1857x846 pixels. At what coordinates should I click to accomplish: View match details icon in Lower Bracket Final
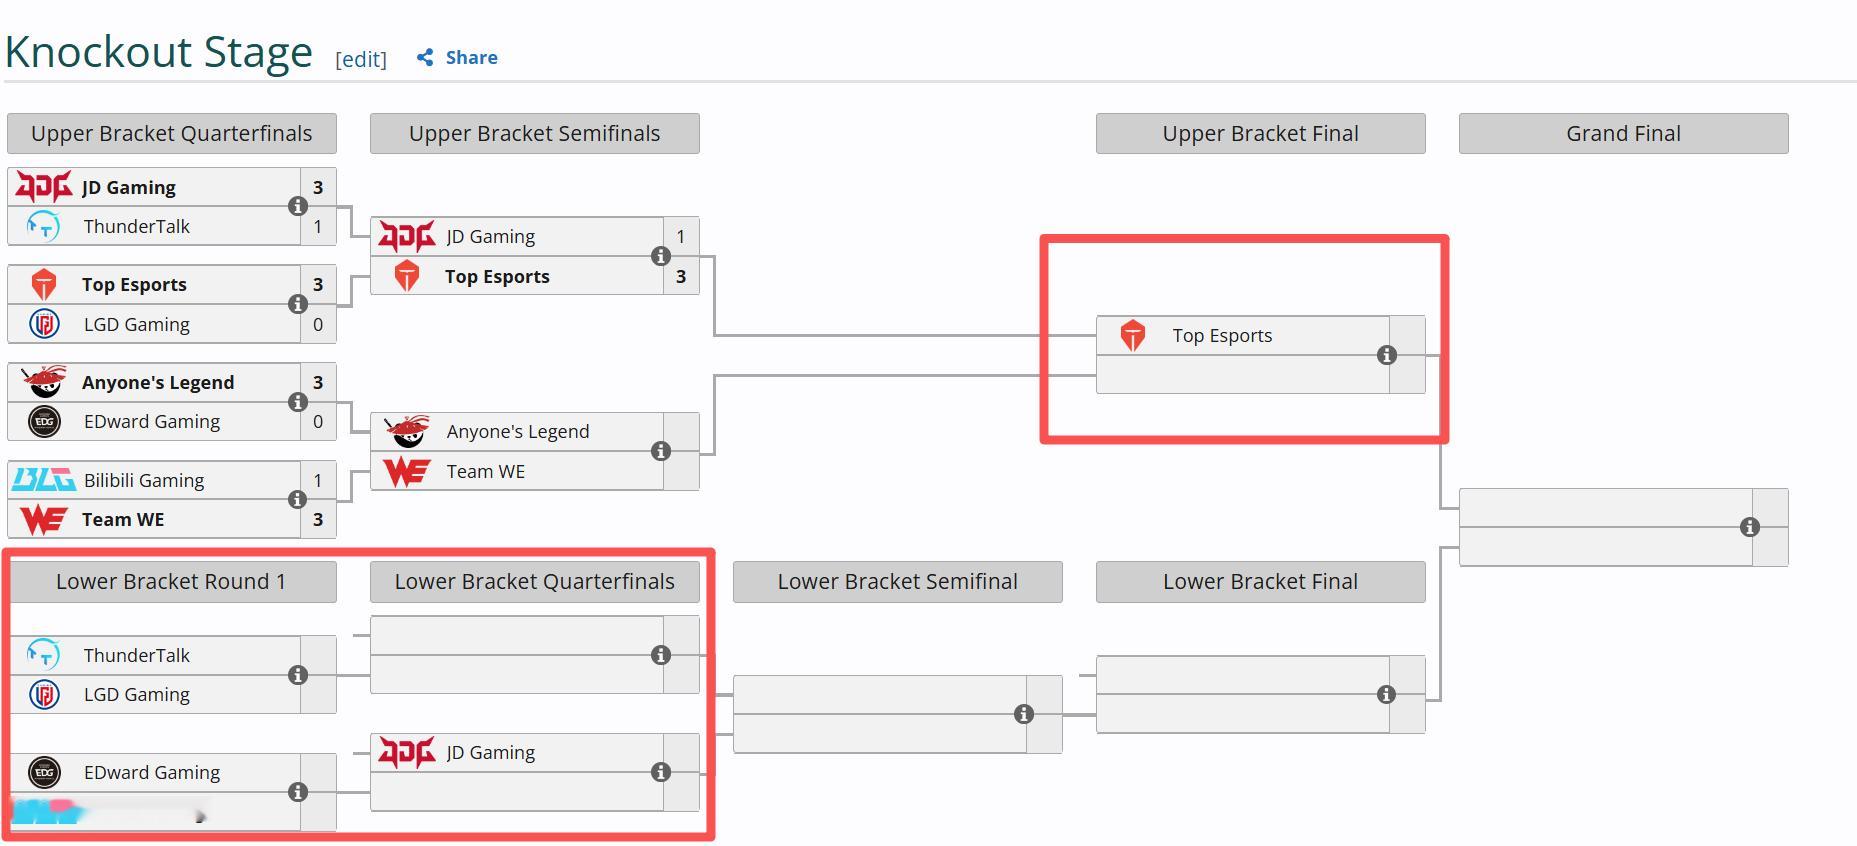pos(1387,694)
